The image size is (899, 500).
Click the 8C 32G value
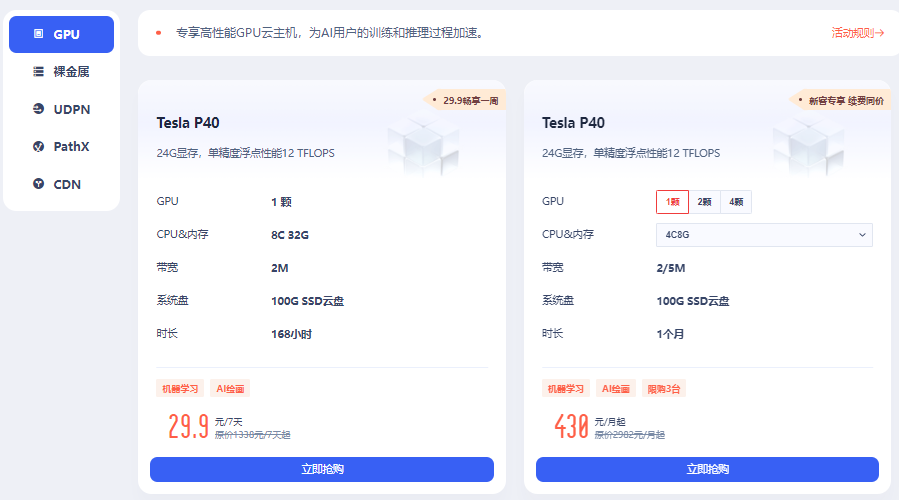point(290,235)
